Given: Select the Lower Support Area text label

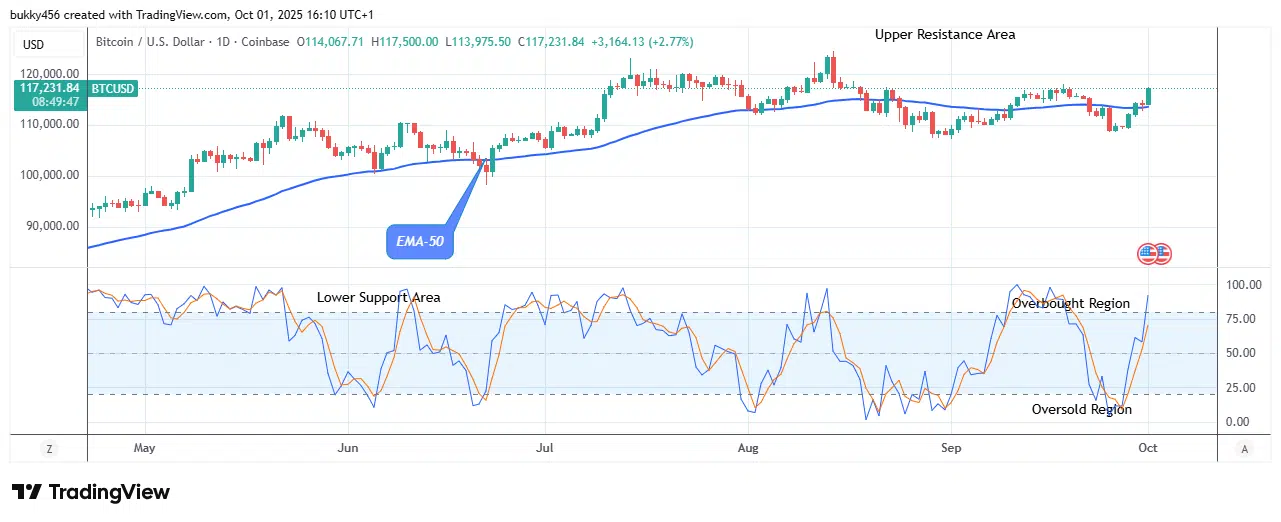Looking at the screenshot, I should [378, 298].
